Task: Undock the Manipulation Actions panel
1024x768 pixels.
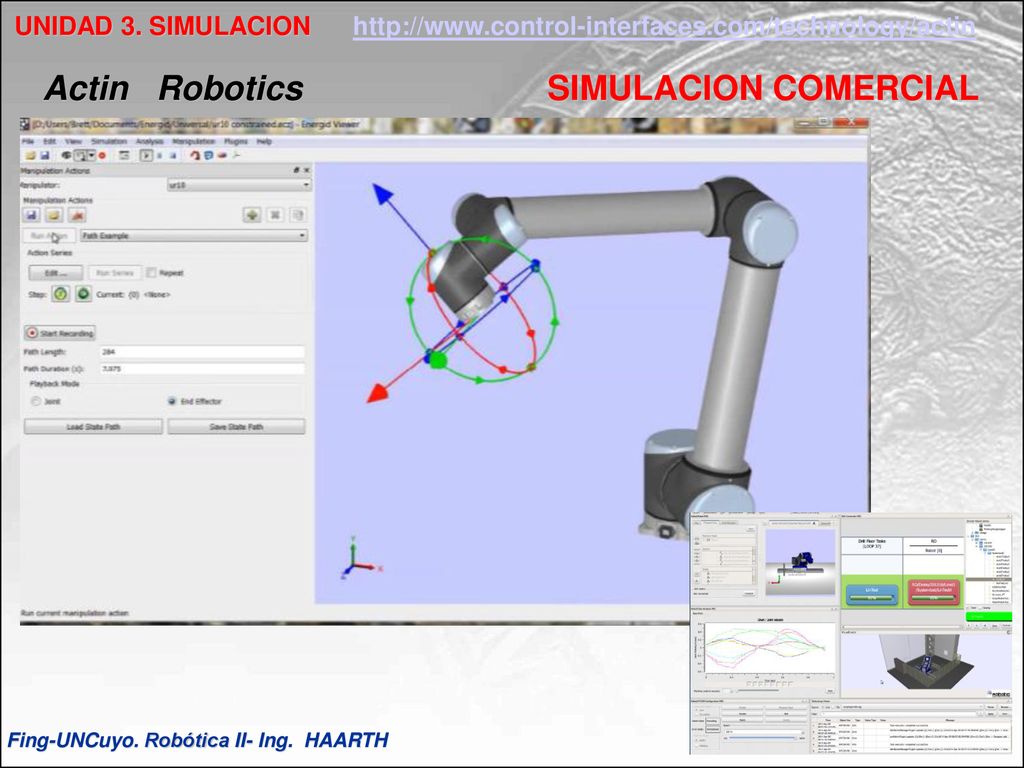Action: pyautogui.click(x=296, y=170)
